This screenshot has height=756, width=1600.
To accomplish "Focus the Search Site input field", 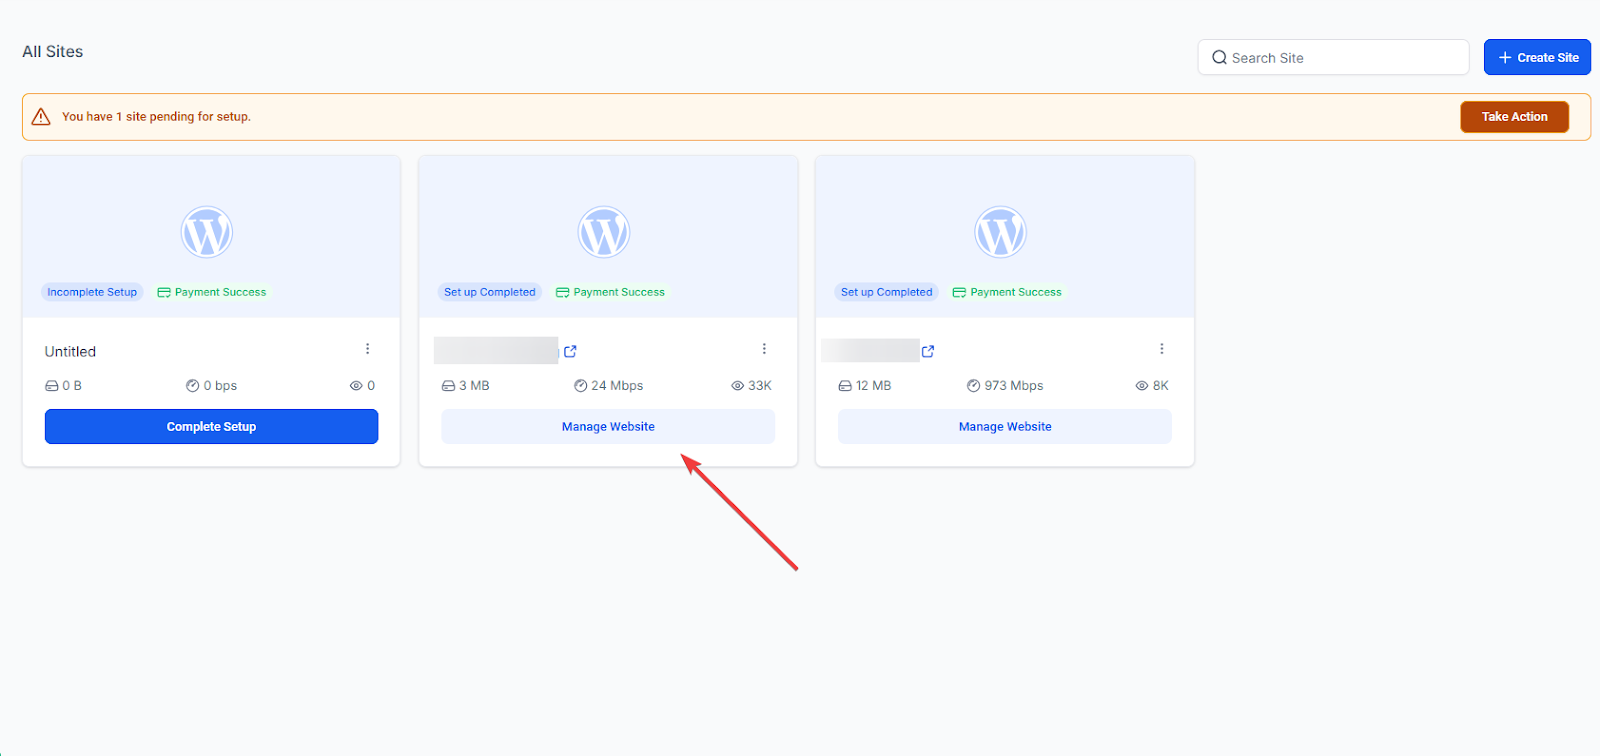I will [x=1333, y=57].
